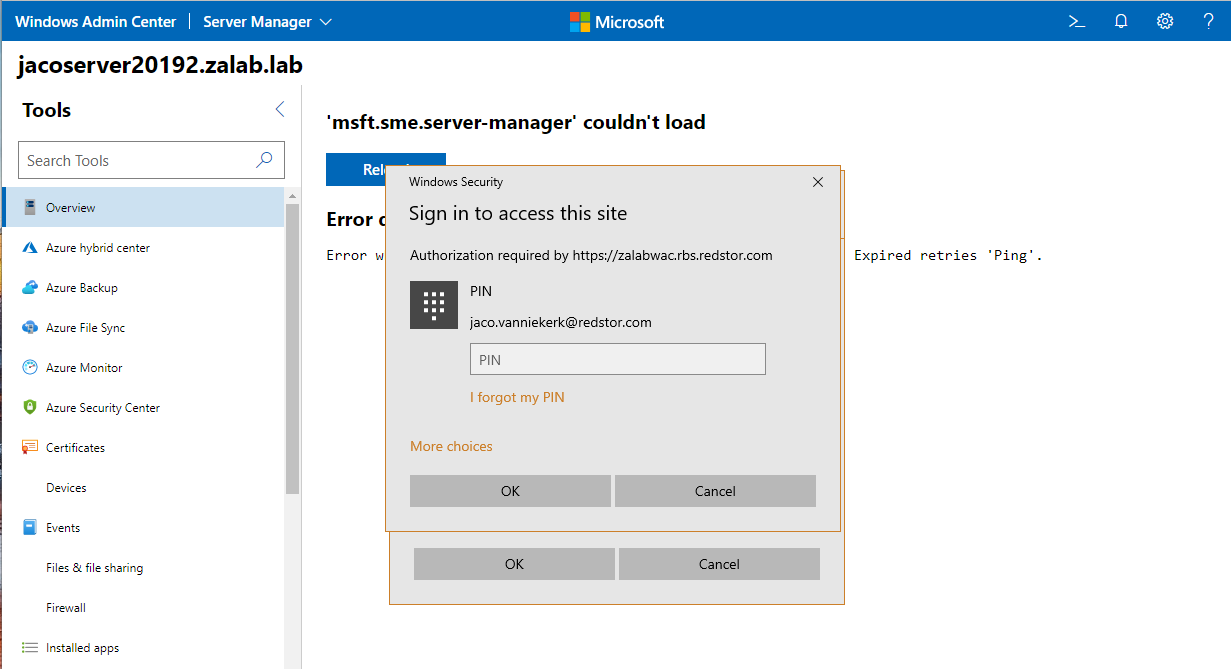
Task: Click the Azure Backup cloud icon
Action: (x=29, y=288)
